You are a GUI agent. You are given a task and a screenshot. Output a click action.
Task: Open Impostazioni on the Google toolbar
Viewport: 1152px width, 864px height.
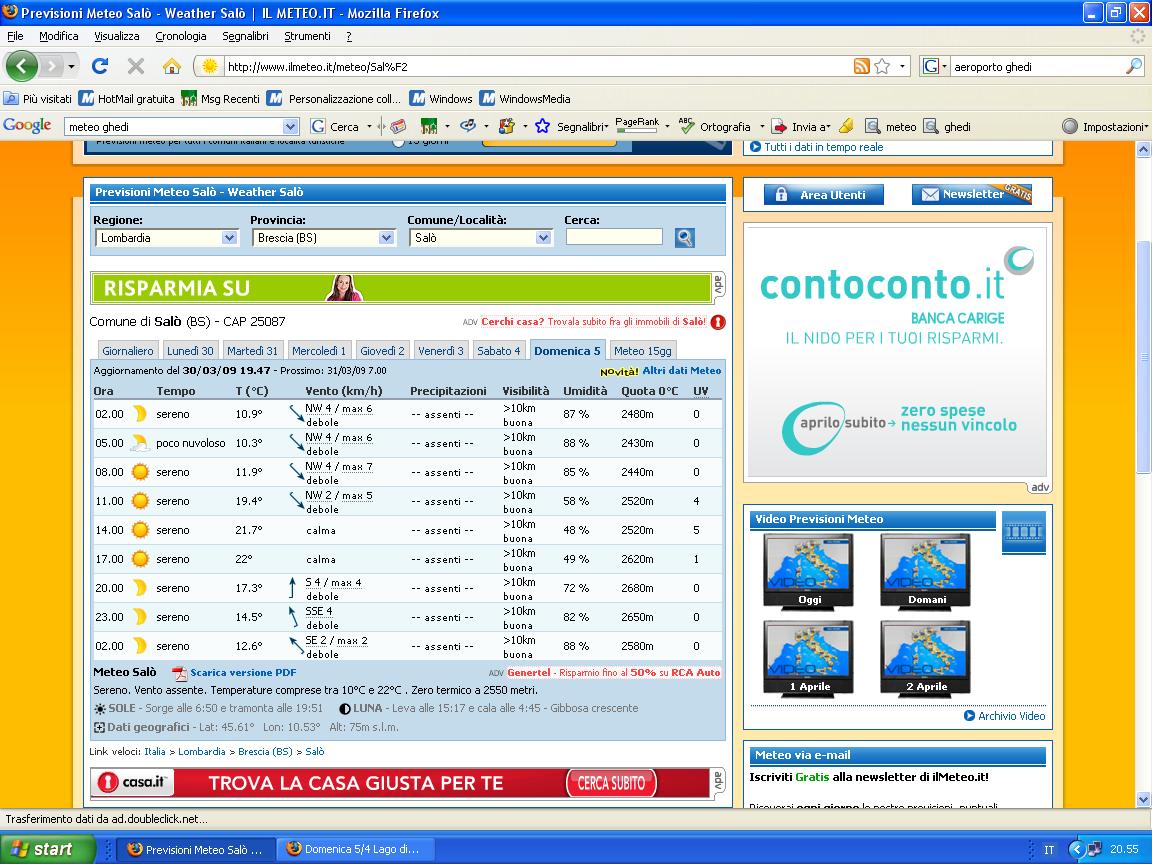point(1104,126)
